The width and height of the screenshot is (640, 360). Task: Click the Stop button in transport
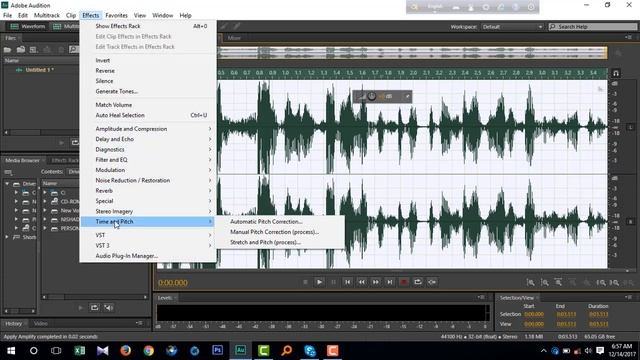[x=305, y=282]
